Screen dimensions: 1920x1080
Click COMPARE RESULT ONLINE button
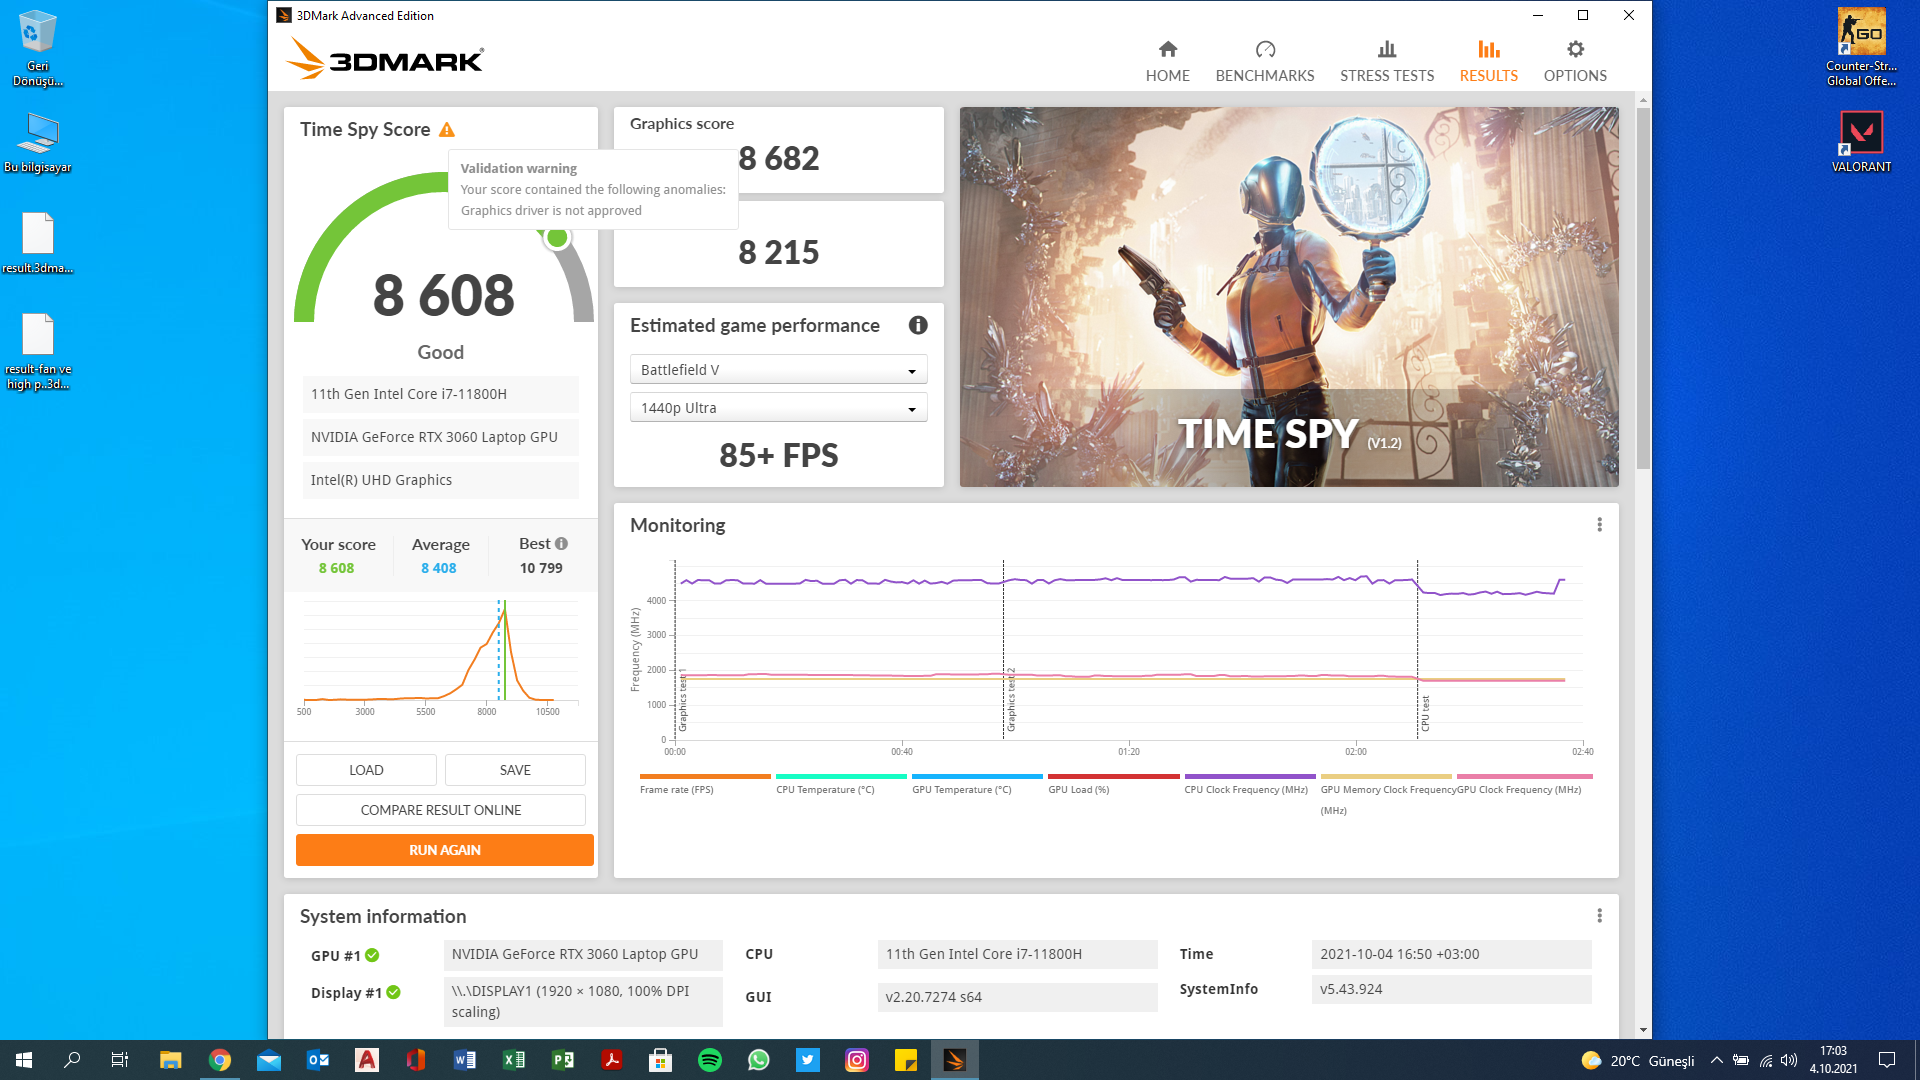440,810
